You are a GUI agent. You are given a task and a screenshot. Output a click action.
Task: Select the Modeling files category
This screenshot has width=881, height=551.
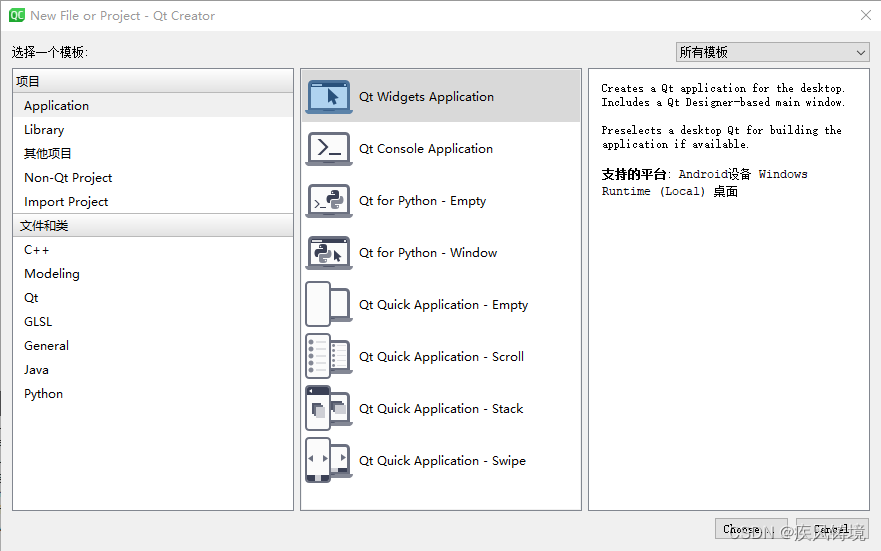pyautogui.click(x=153, y=274)
